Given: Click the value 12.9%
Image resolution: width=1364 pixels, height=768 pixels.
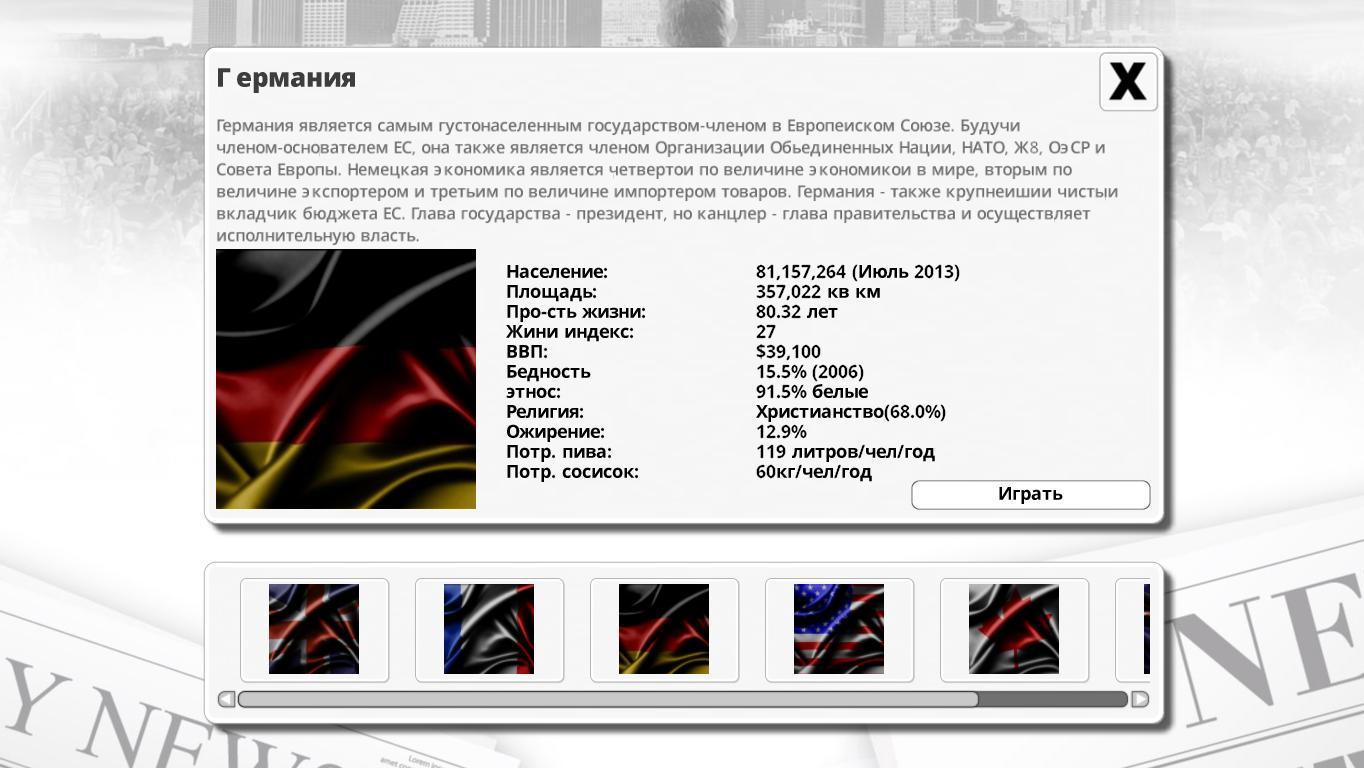Looking at the screenshot, I should pos(781,432).
